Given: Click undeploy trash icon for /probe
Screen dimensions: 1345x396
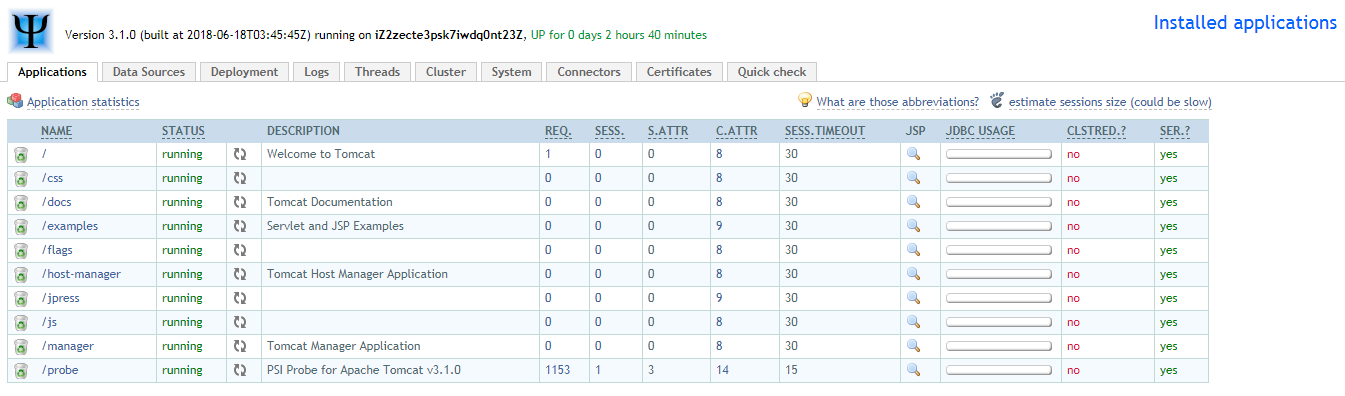Looking at the screenshot, I should pyautogui.click(x=21, y=371).
